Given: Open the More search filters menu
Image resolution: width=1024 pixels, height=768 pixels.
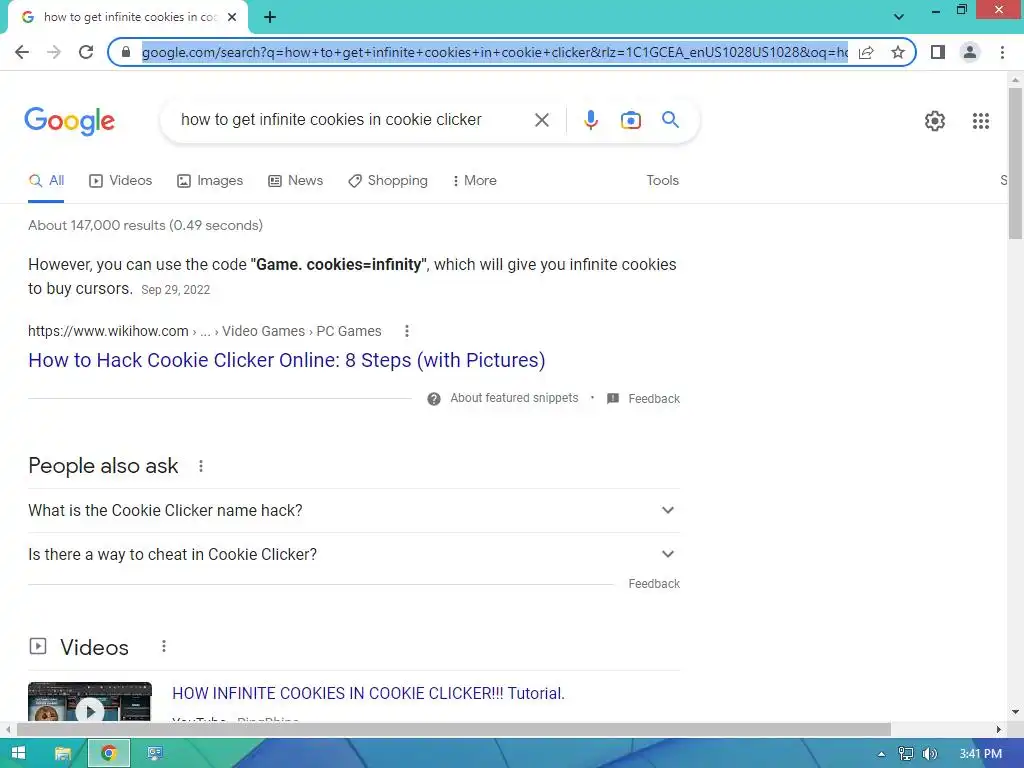Looking at the screenshot, I should [475, 181].
